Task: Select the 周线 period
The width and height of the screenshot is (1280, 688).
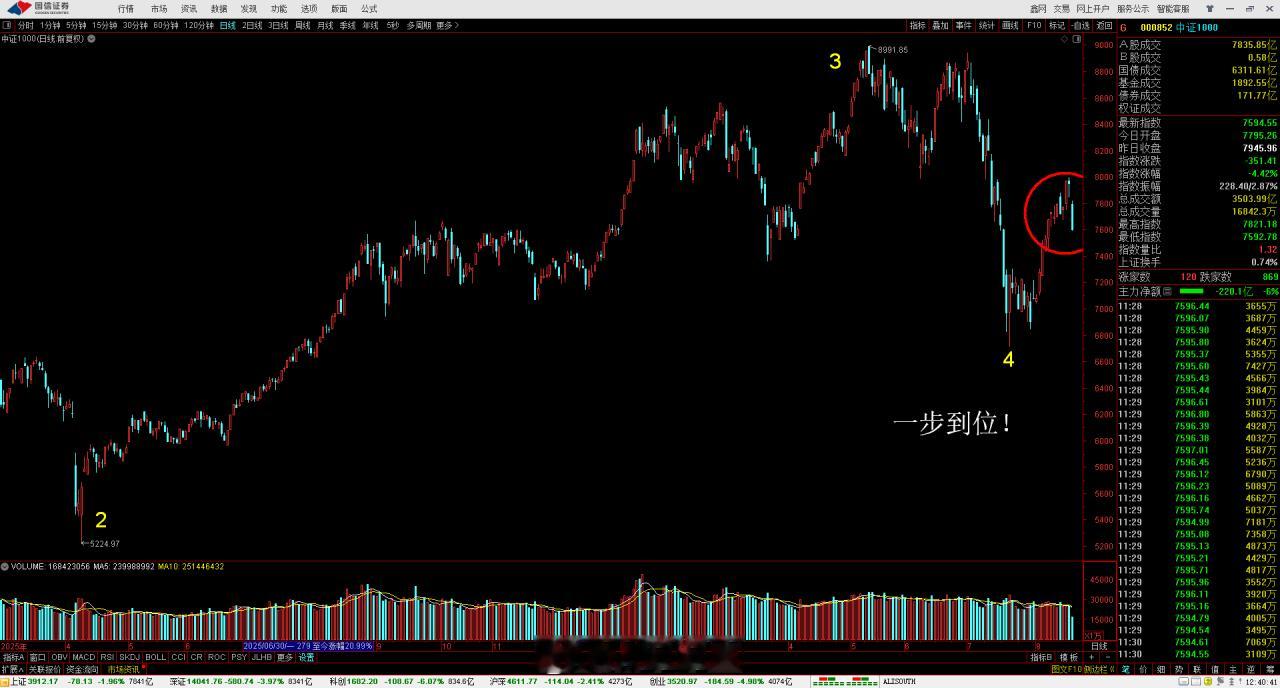Action: (302, 25)
